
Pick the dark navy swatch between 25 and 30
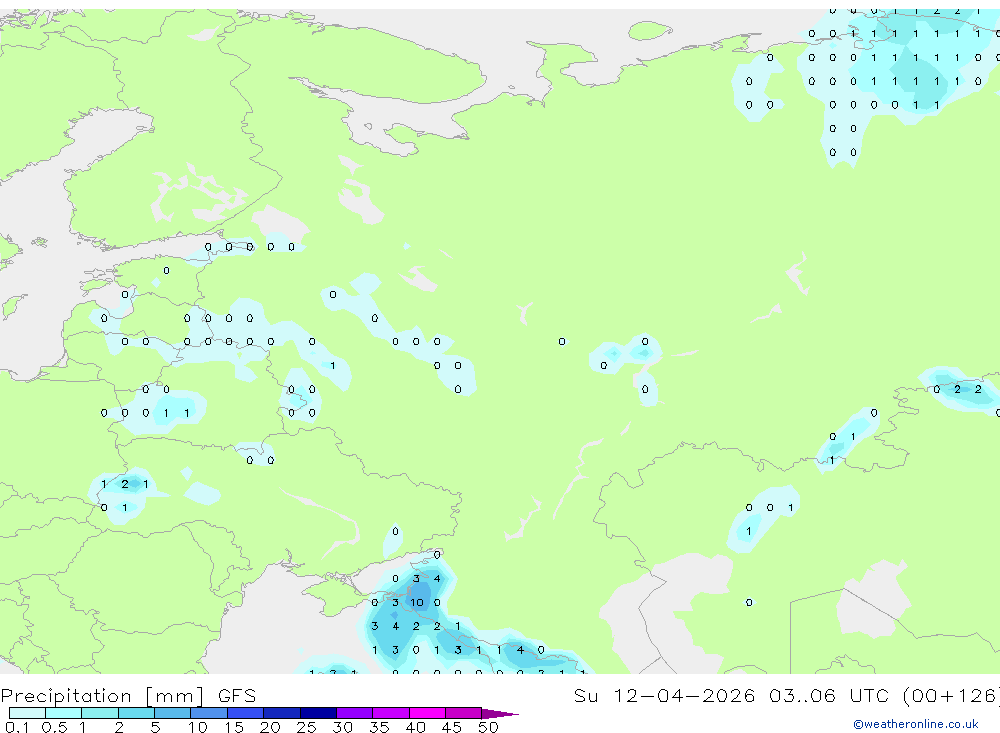[x=318, y=713]
